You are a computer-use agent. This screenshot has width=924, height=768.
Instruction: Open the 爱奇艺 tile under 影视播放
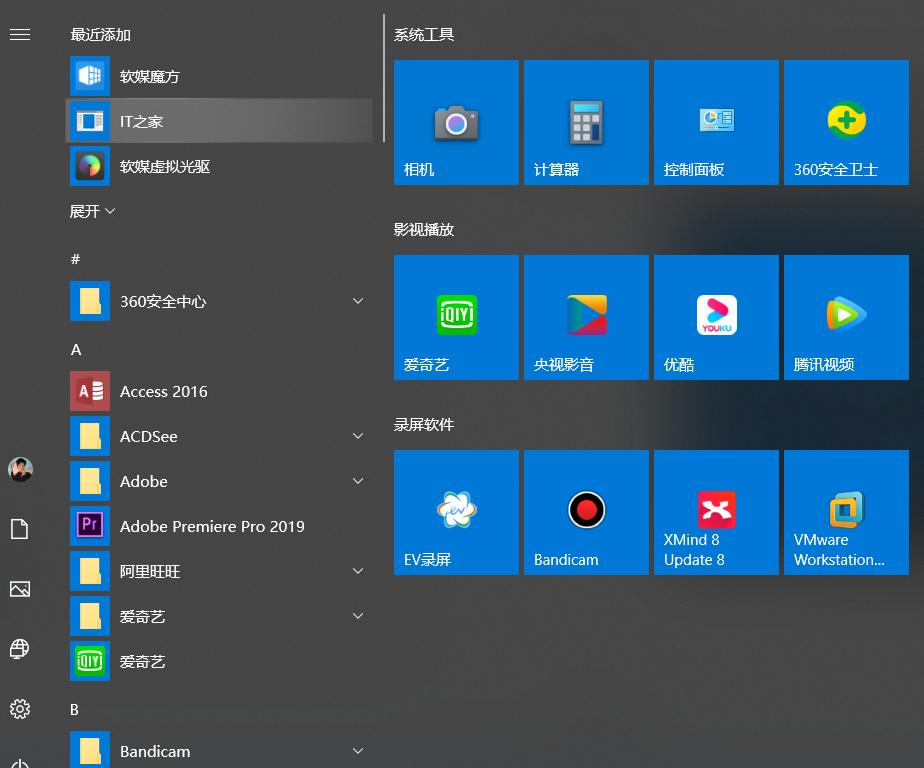[456, 316]
